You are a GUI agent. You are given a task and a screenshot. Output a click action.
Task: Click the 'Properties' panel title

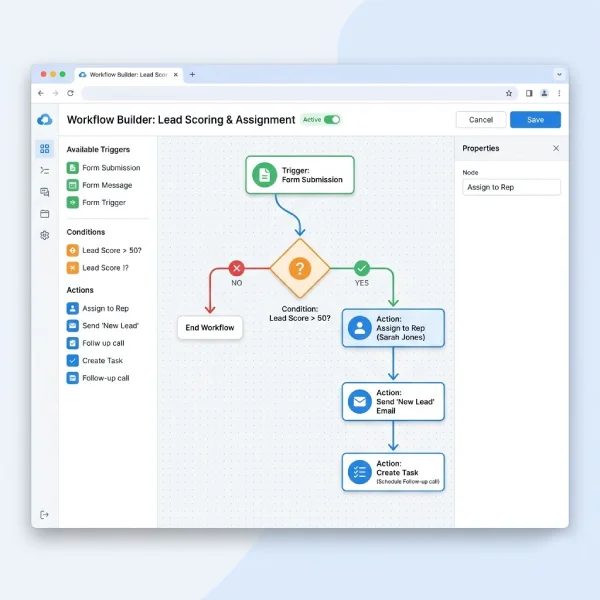coord(481,148)
